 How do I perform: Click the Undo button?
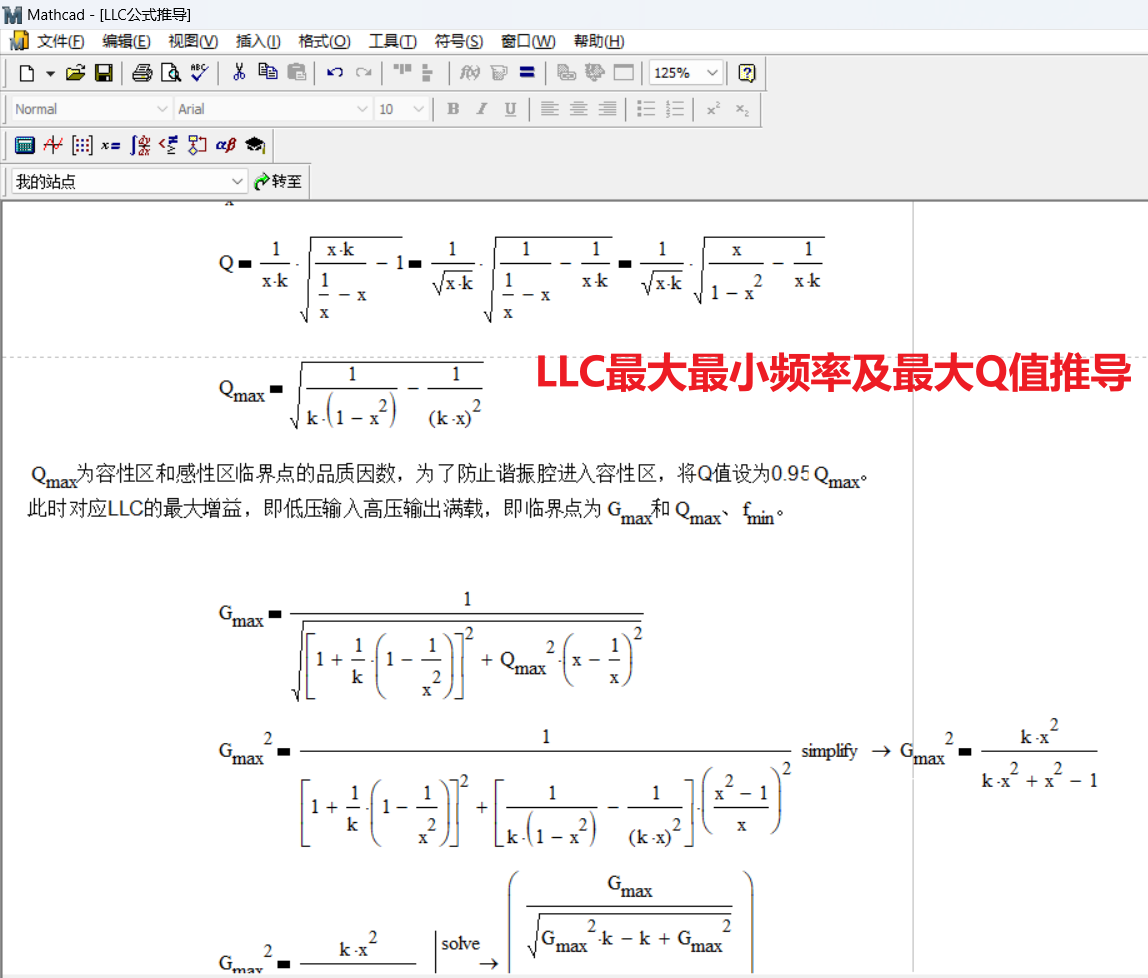pyautogui.click(x=335, y=73)
